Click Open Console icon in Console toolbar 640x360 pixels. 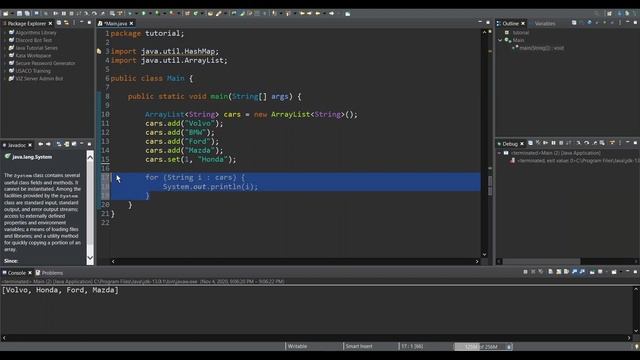[614, 271]
